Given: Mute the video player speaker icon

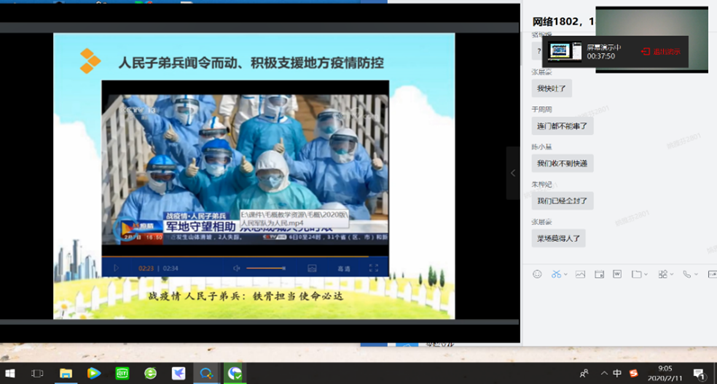Looking at the screenshot, I should click(236, 268).
